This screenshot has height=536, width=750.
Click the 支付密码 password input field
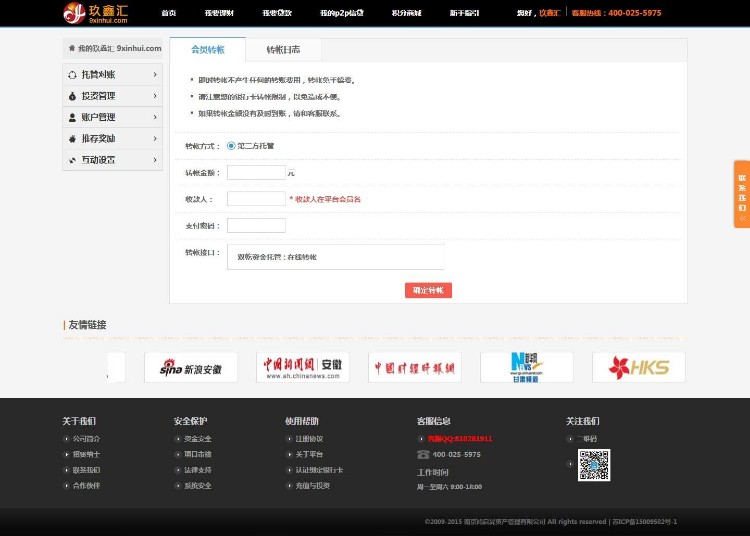[x=256, y=226]
